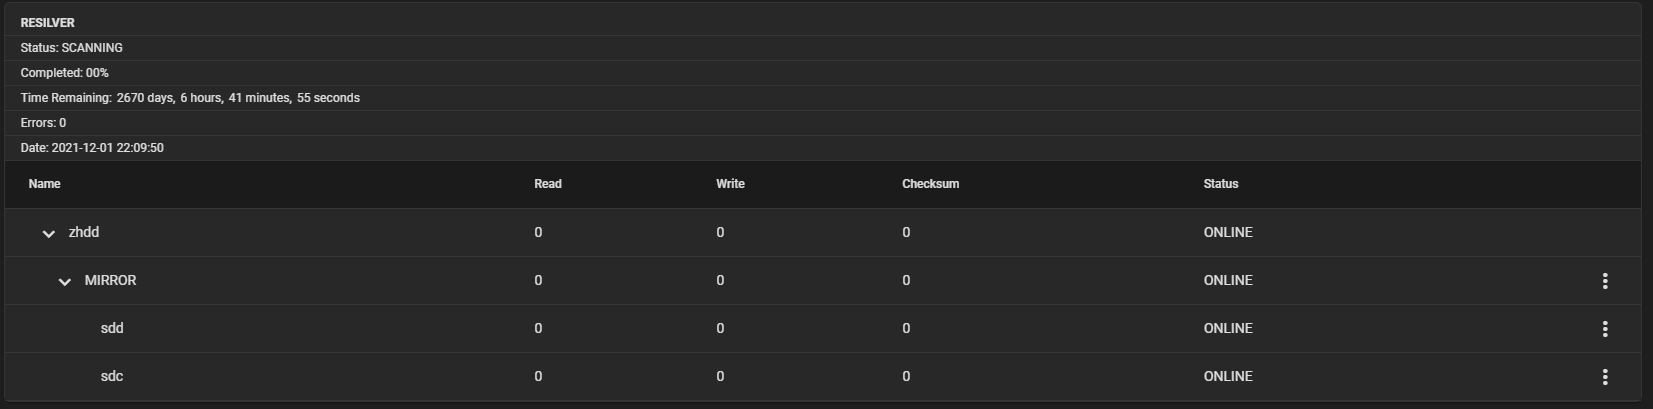Click the Name column header

coord(44,184)
